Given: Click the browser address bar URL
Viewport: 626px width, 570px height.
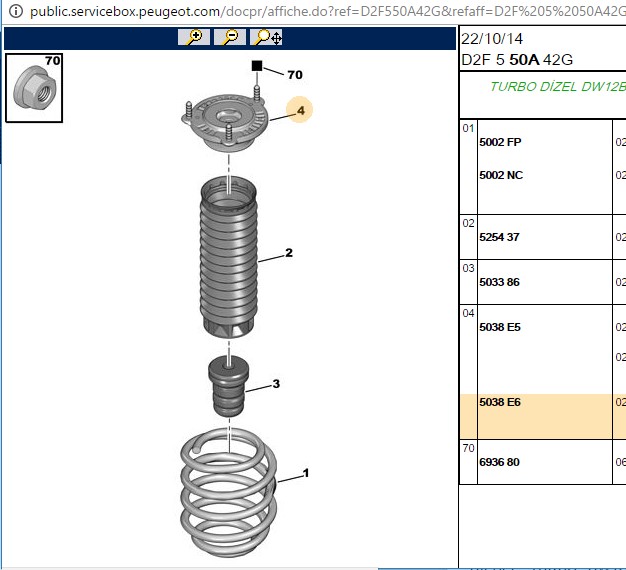Looking at the screenshot, I should (x=327, y=12).
